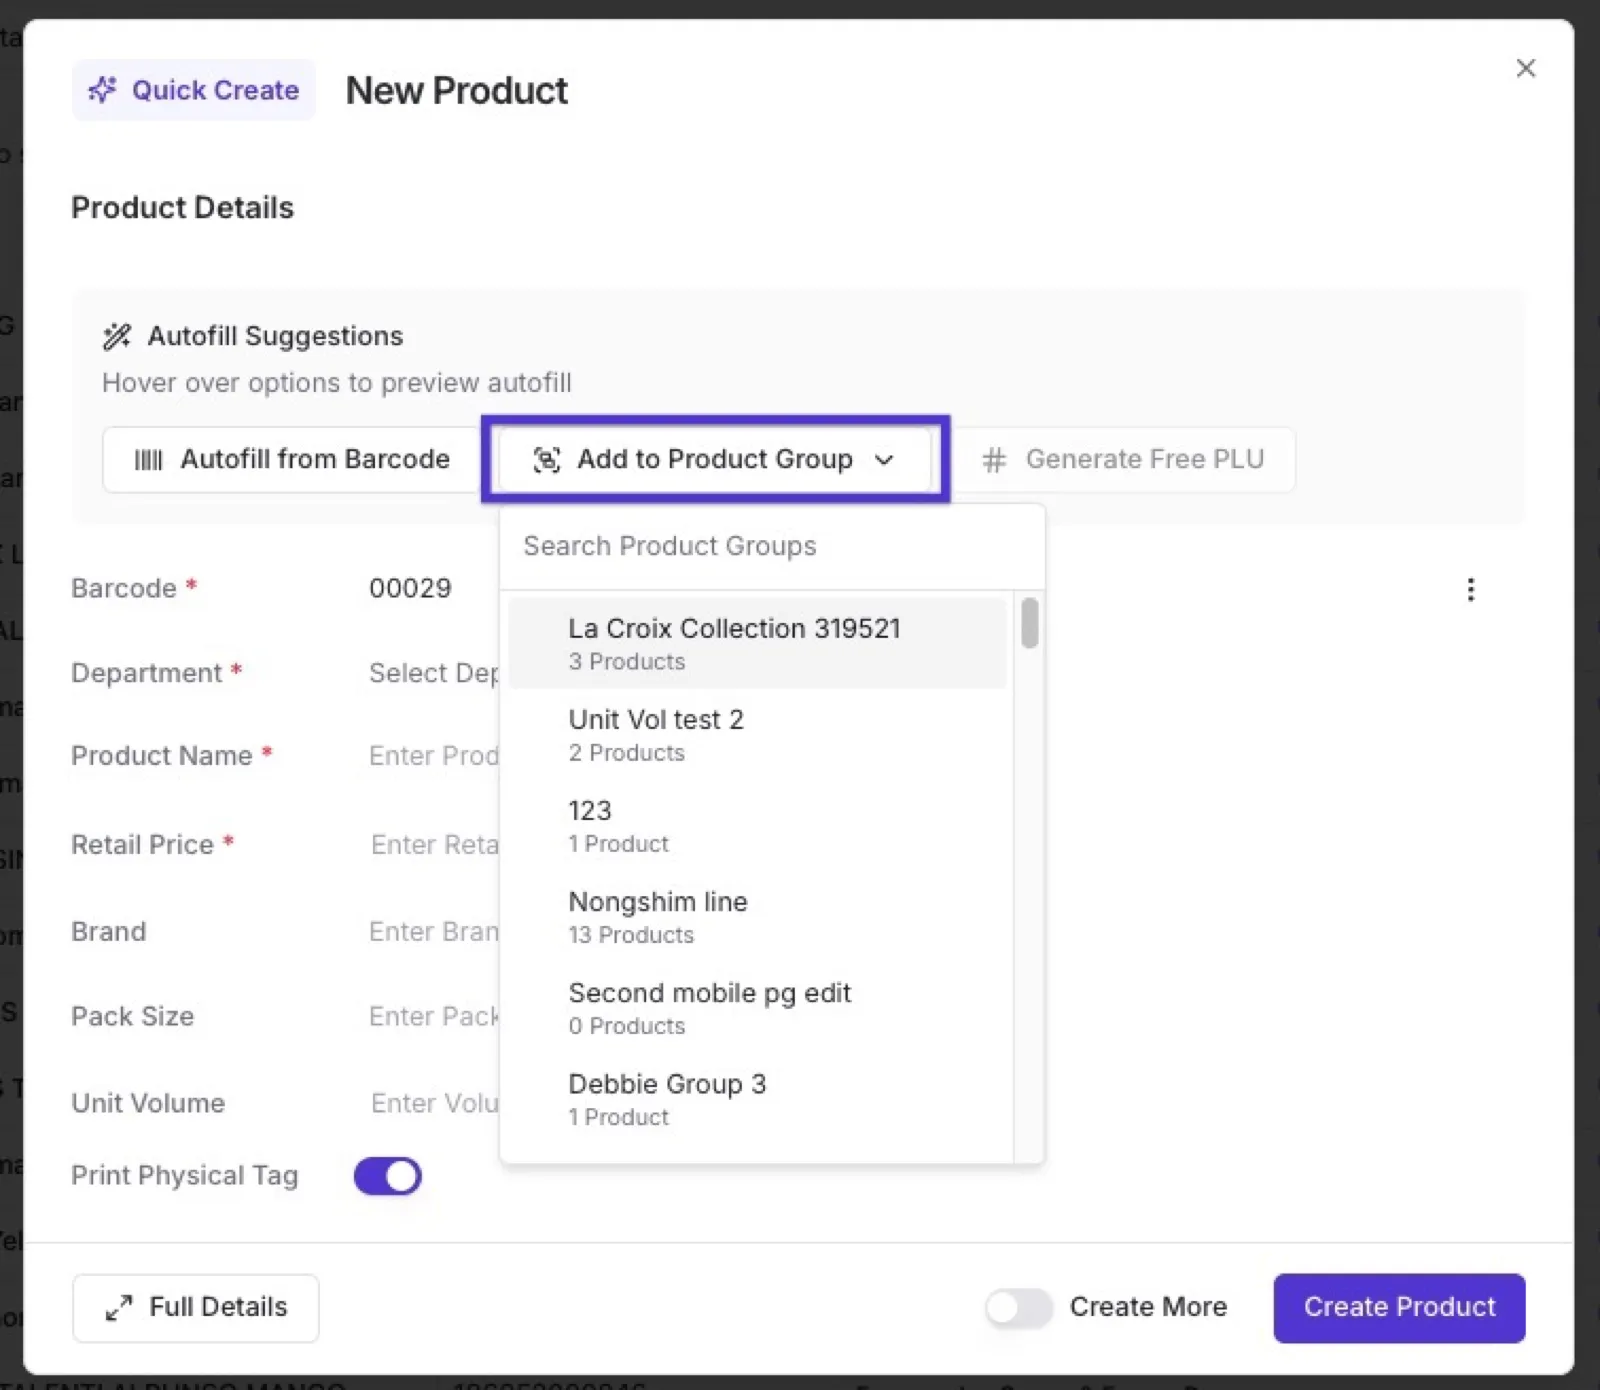The width and height of the screenshot is (1600, 1390).
Task: Click the Create Product button
Action: coord(1399,1307)
